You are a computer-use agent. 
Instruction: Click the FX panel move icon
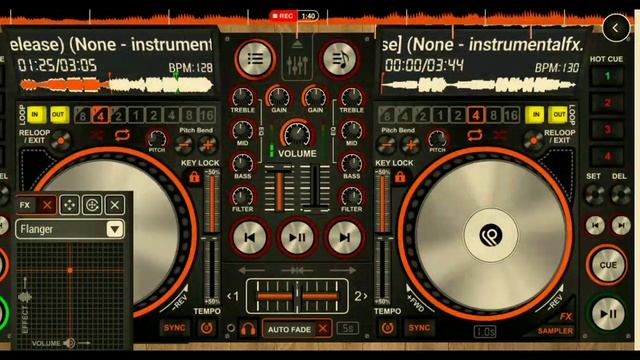tap(69, 205)
